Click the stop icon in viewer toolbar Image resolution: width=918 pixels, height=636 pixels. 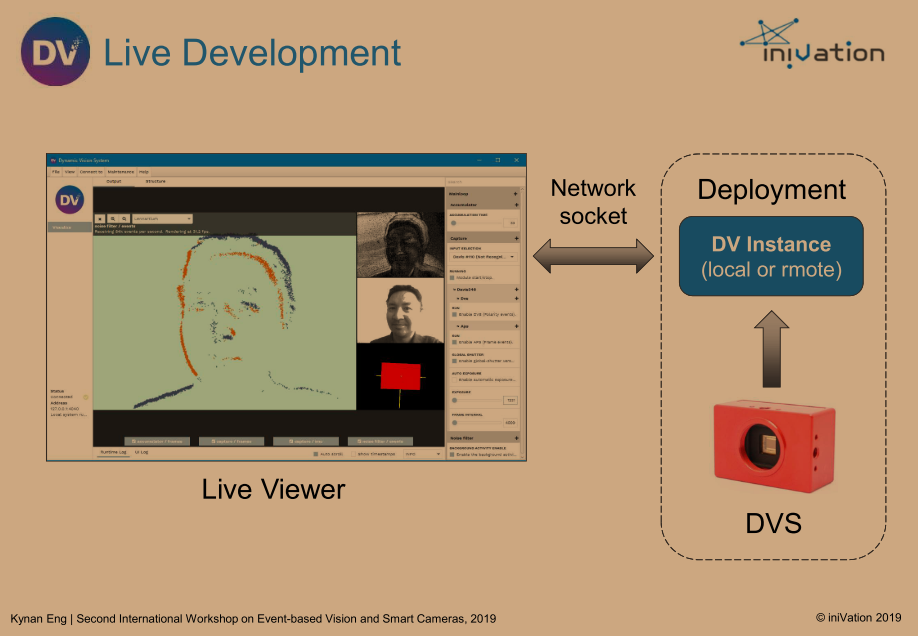[x=100, y=219]
